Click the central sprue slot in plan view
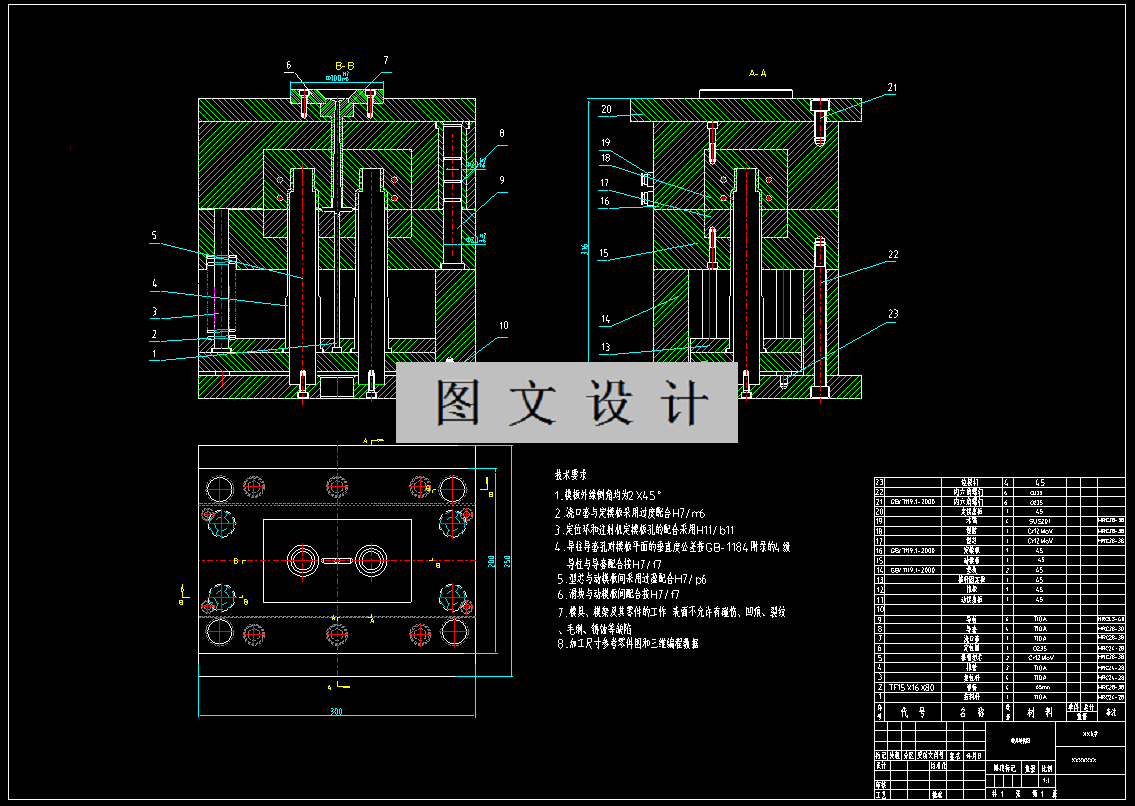Image resolution: width=1135 pixels, height=806 pixels. coord(337,561)
